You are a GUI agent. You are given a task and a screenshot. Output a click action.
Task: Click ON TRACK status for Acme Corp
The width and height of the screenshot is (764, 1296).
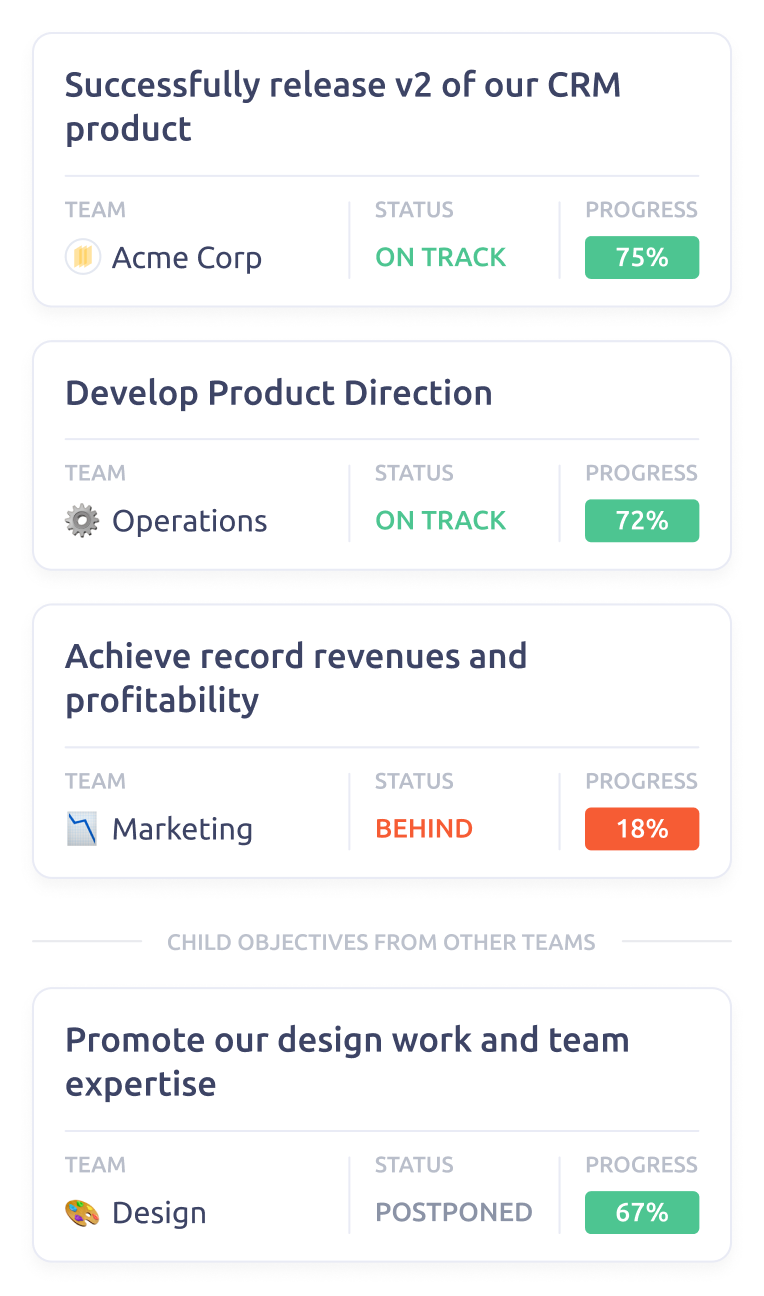click(x=441, y=258)
